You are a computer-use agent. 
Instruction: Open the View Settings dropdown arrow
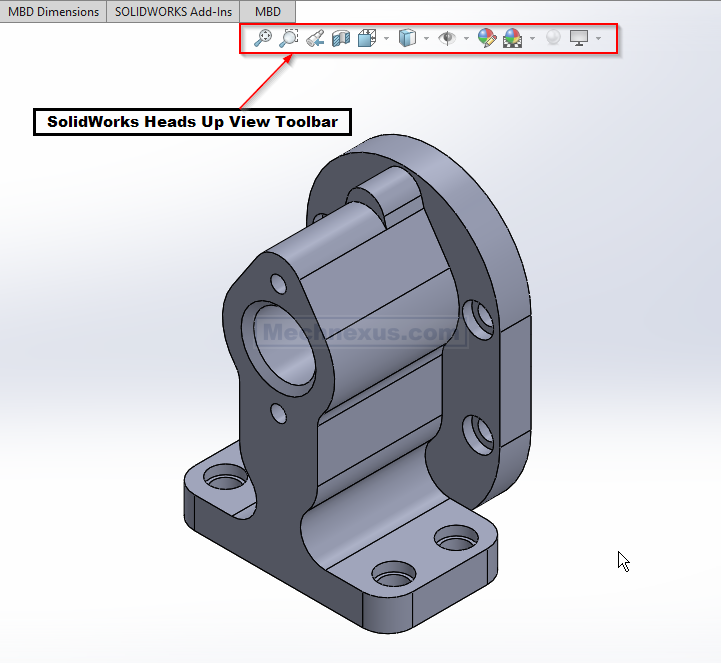tap(598, 38)
